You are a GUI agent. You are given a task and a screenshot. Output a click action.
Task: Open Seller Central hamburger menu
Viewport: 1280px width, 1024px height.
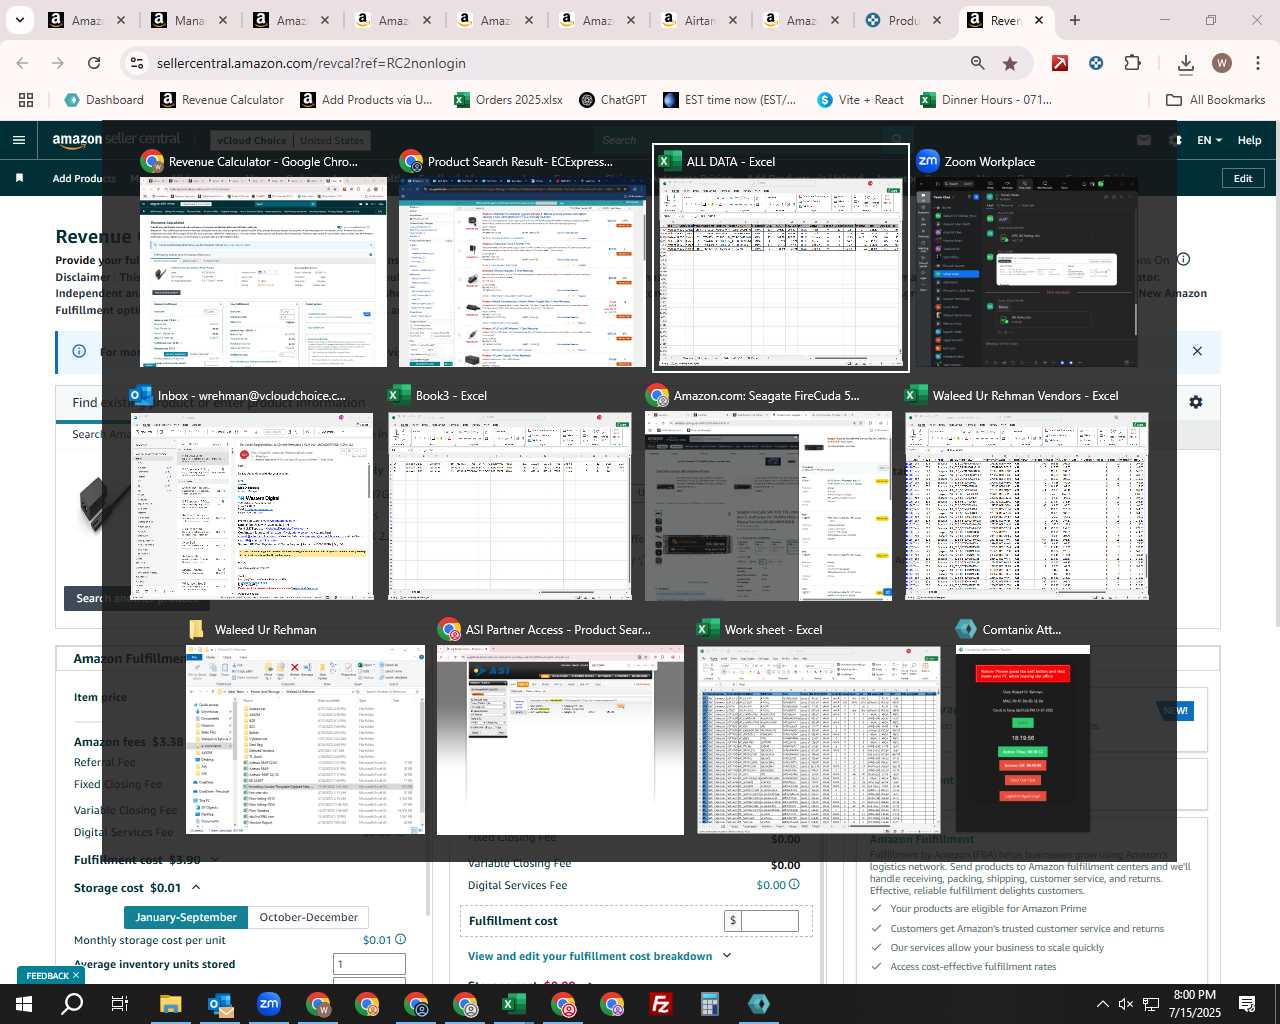[18, 140]
